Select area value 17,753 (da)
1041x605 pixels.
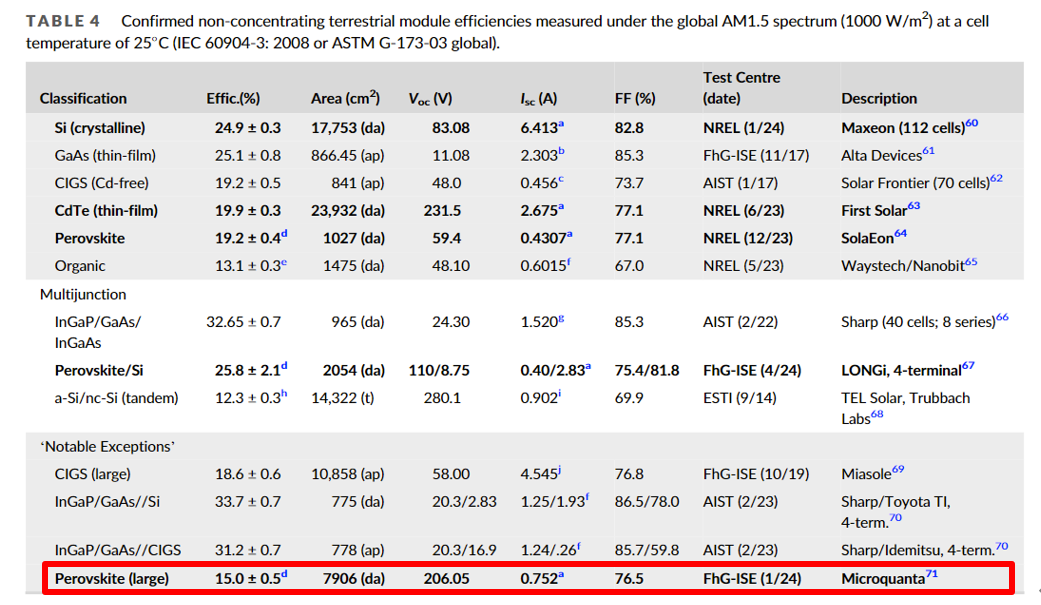(348, 128)
